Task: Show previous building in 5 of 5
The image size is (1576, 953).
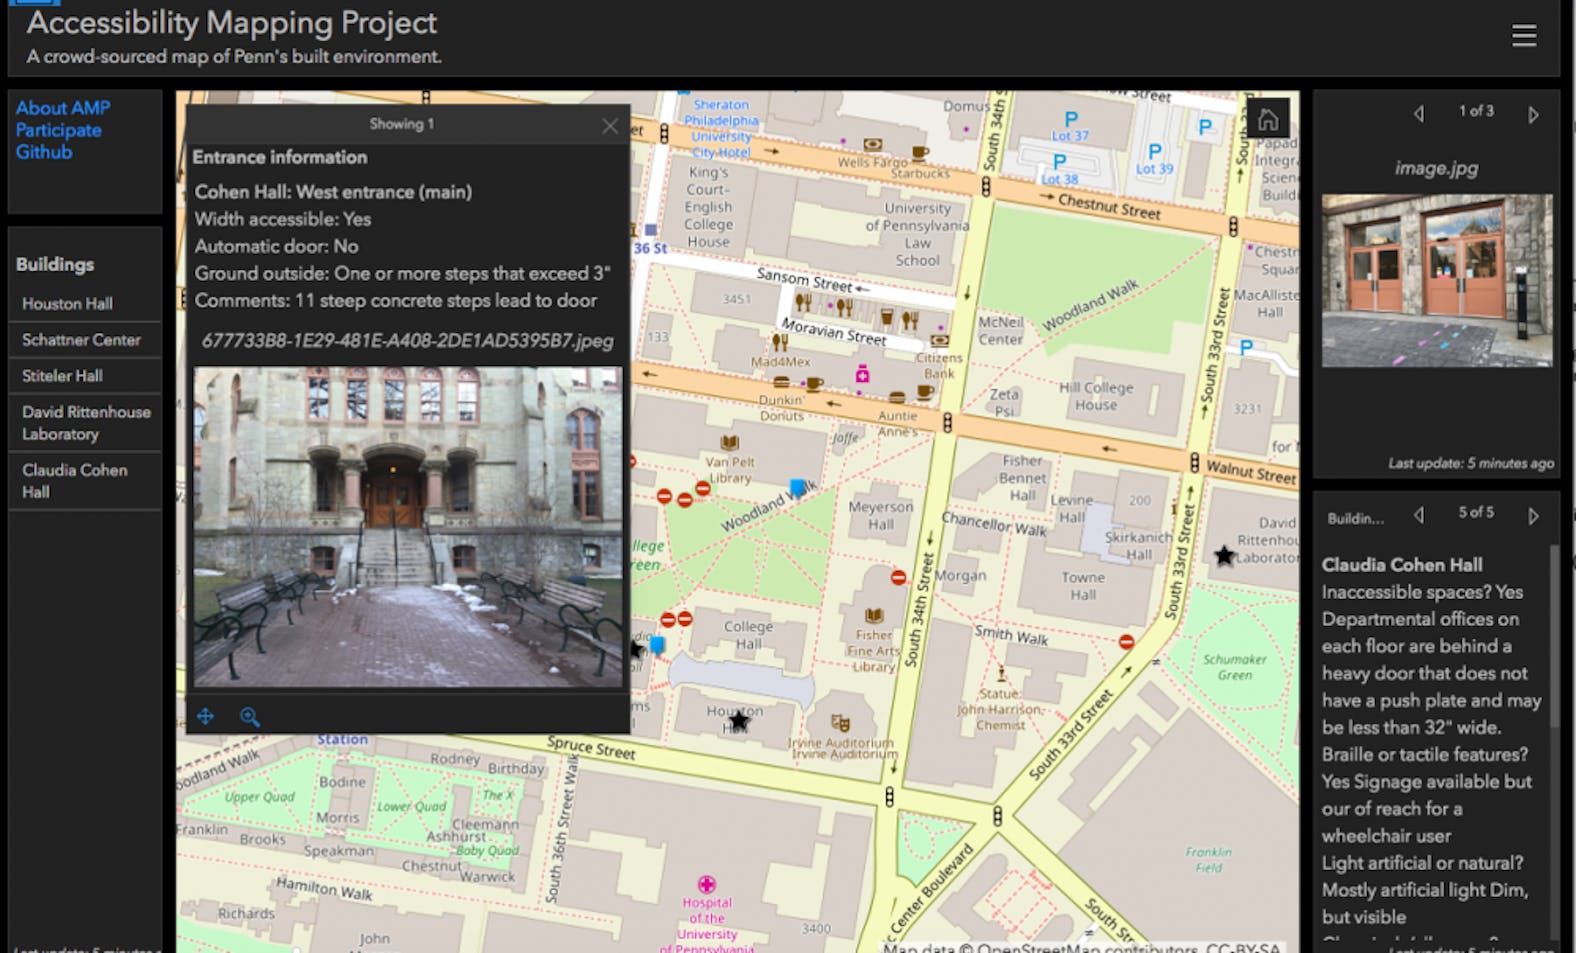Action: (1418, 515)
